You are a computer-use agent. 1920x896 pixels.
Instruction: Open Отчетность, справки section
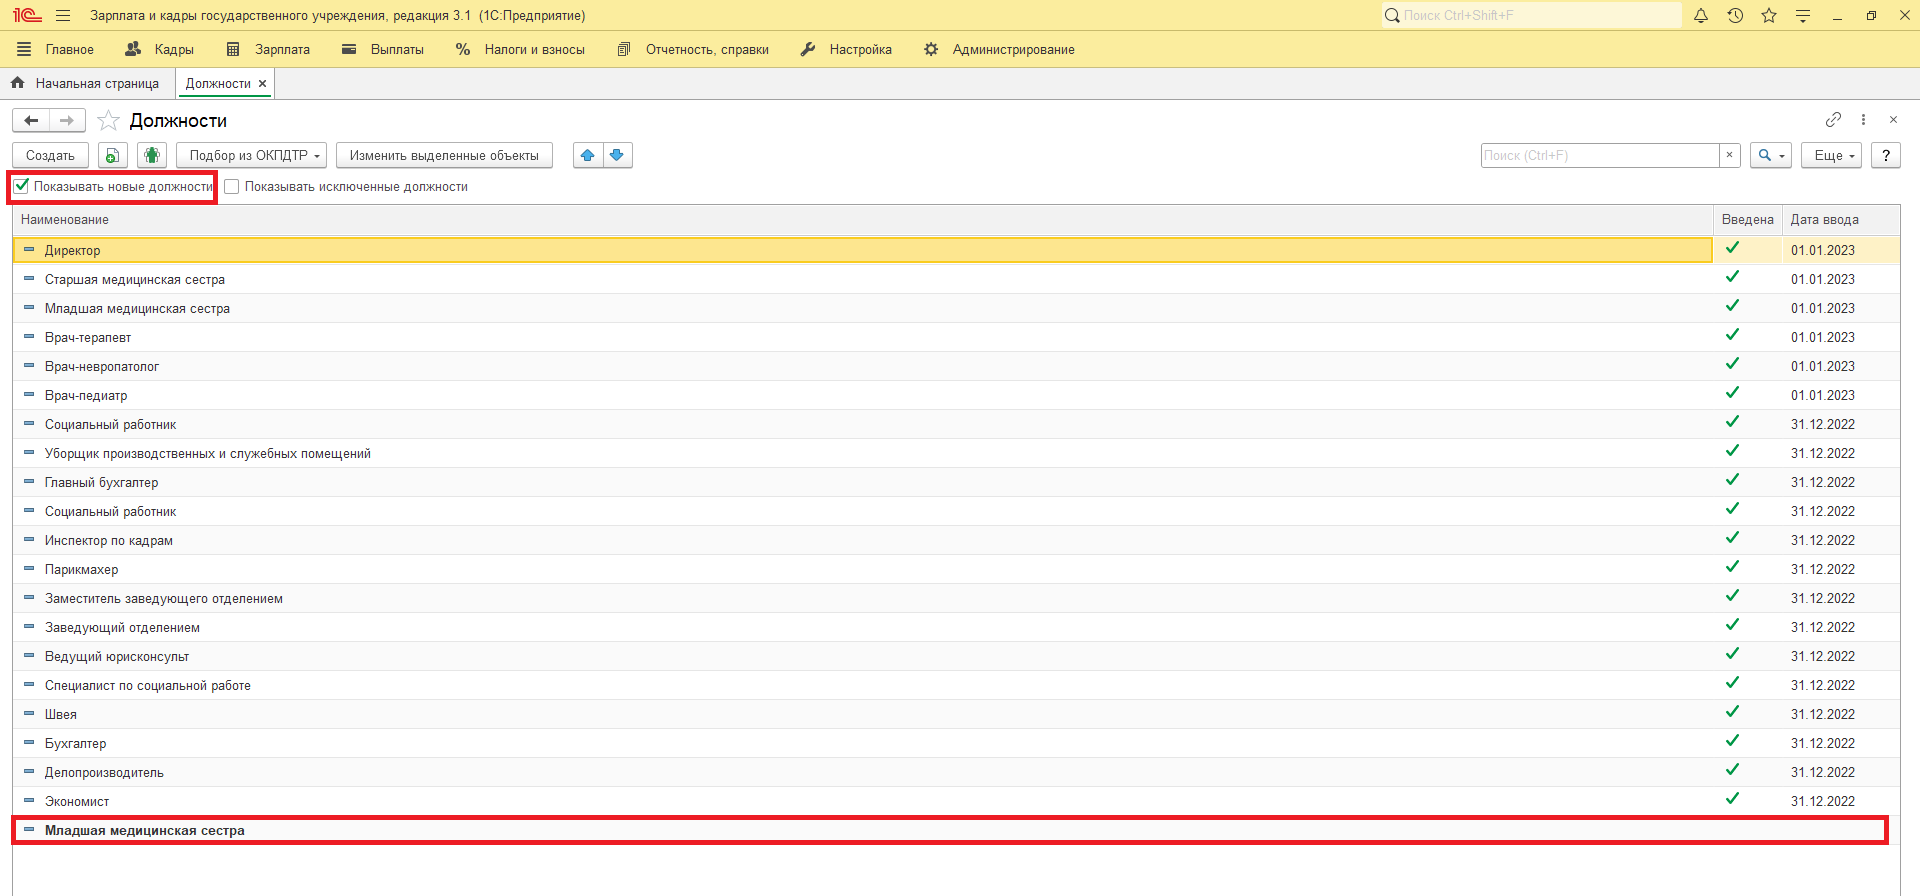(x=693, y=49)
